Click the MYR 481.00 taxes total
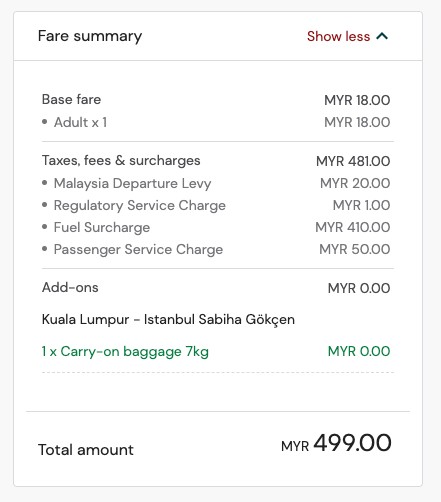The width and height of the screenshot is (441, 502). click(x=353, y=161)
